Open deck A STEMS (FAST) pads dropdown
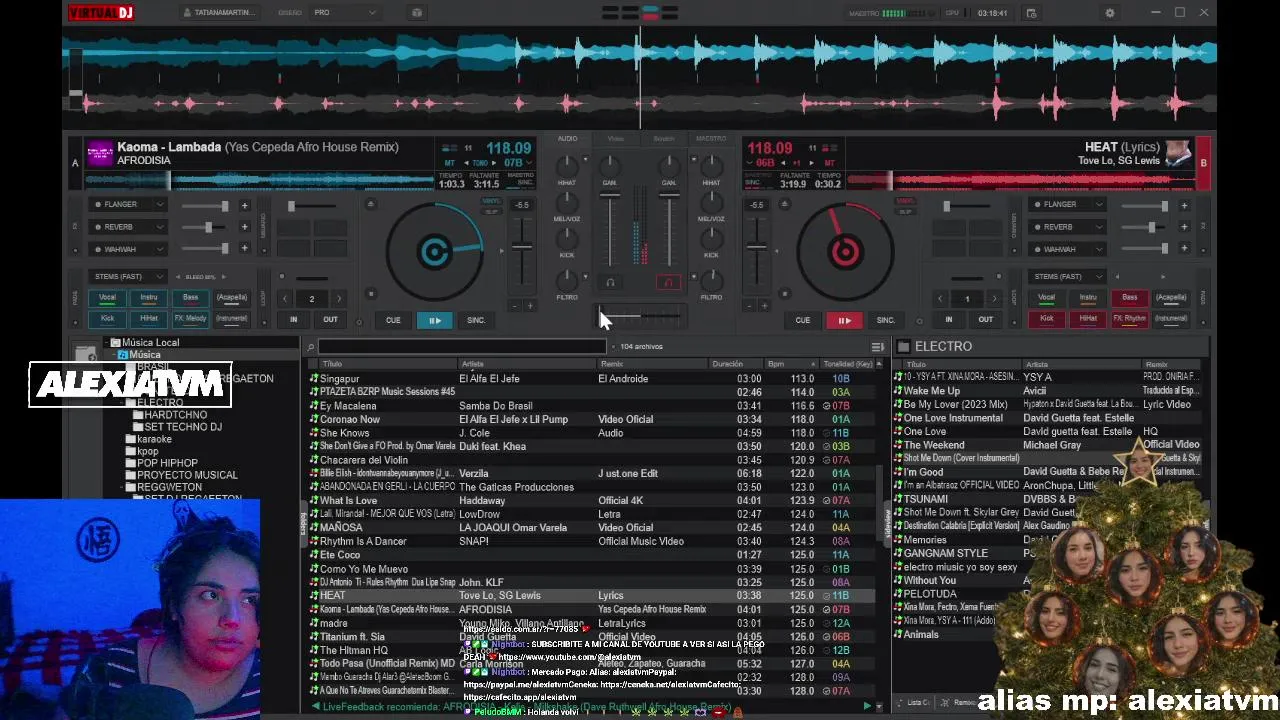 point(129,277)
